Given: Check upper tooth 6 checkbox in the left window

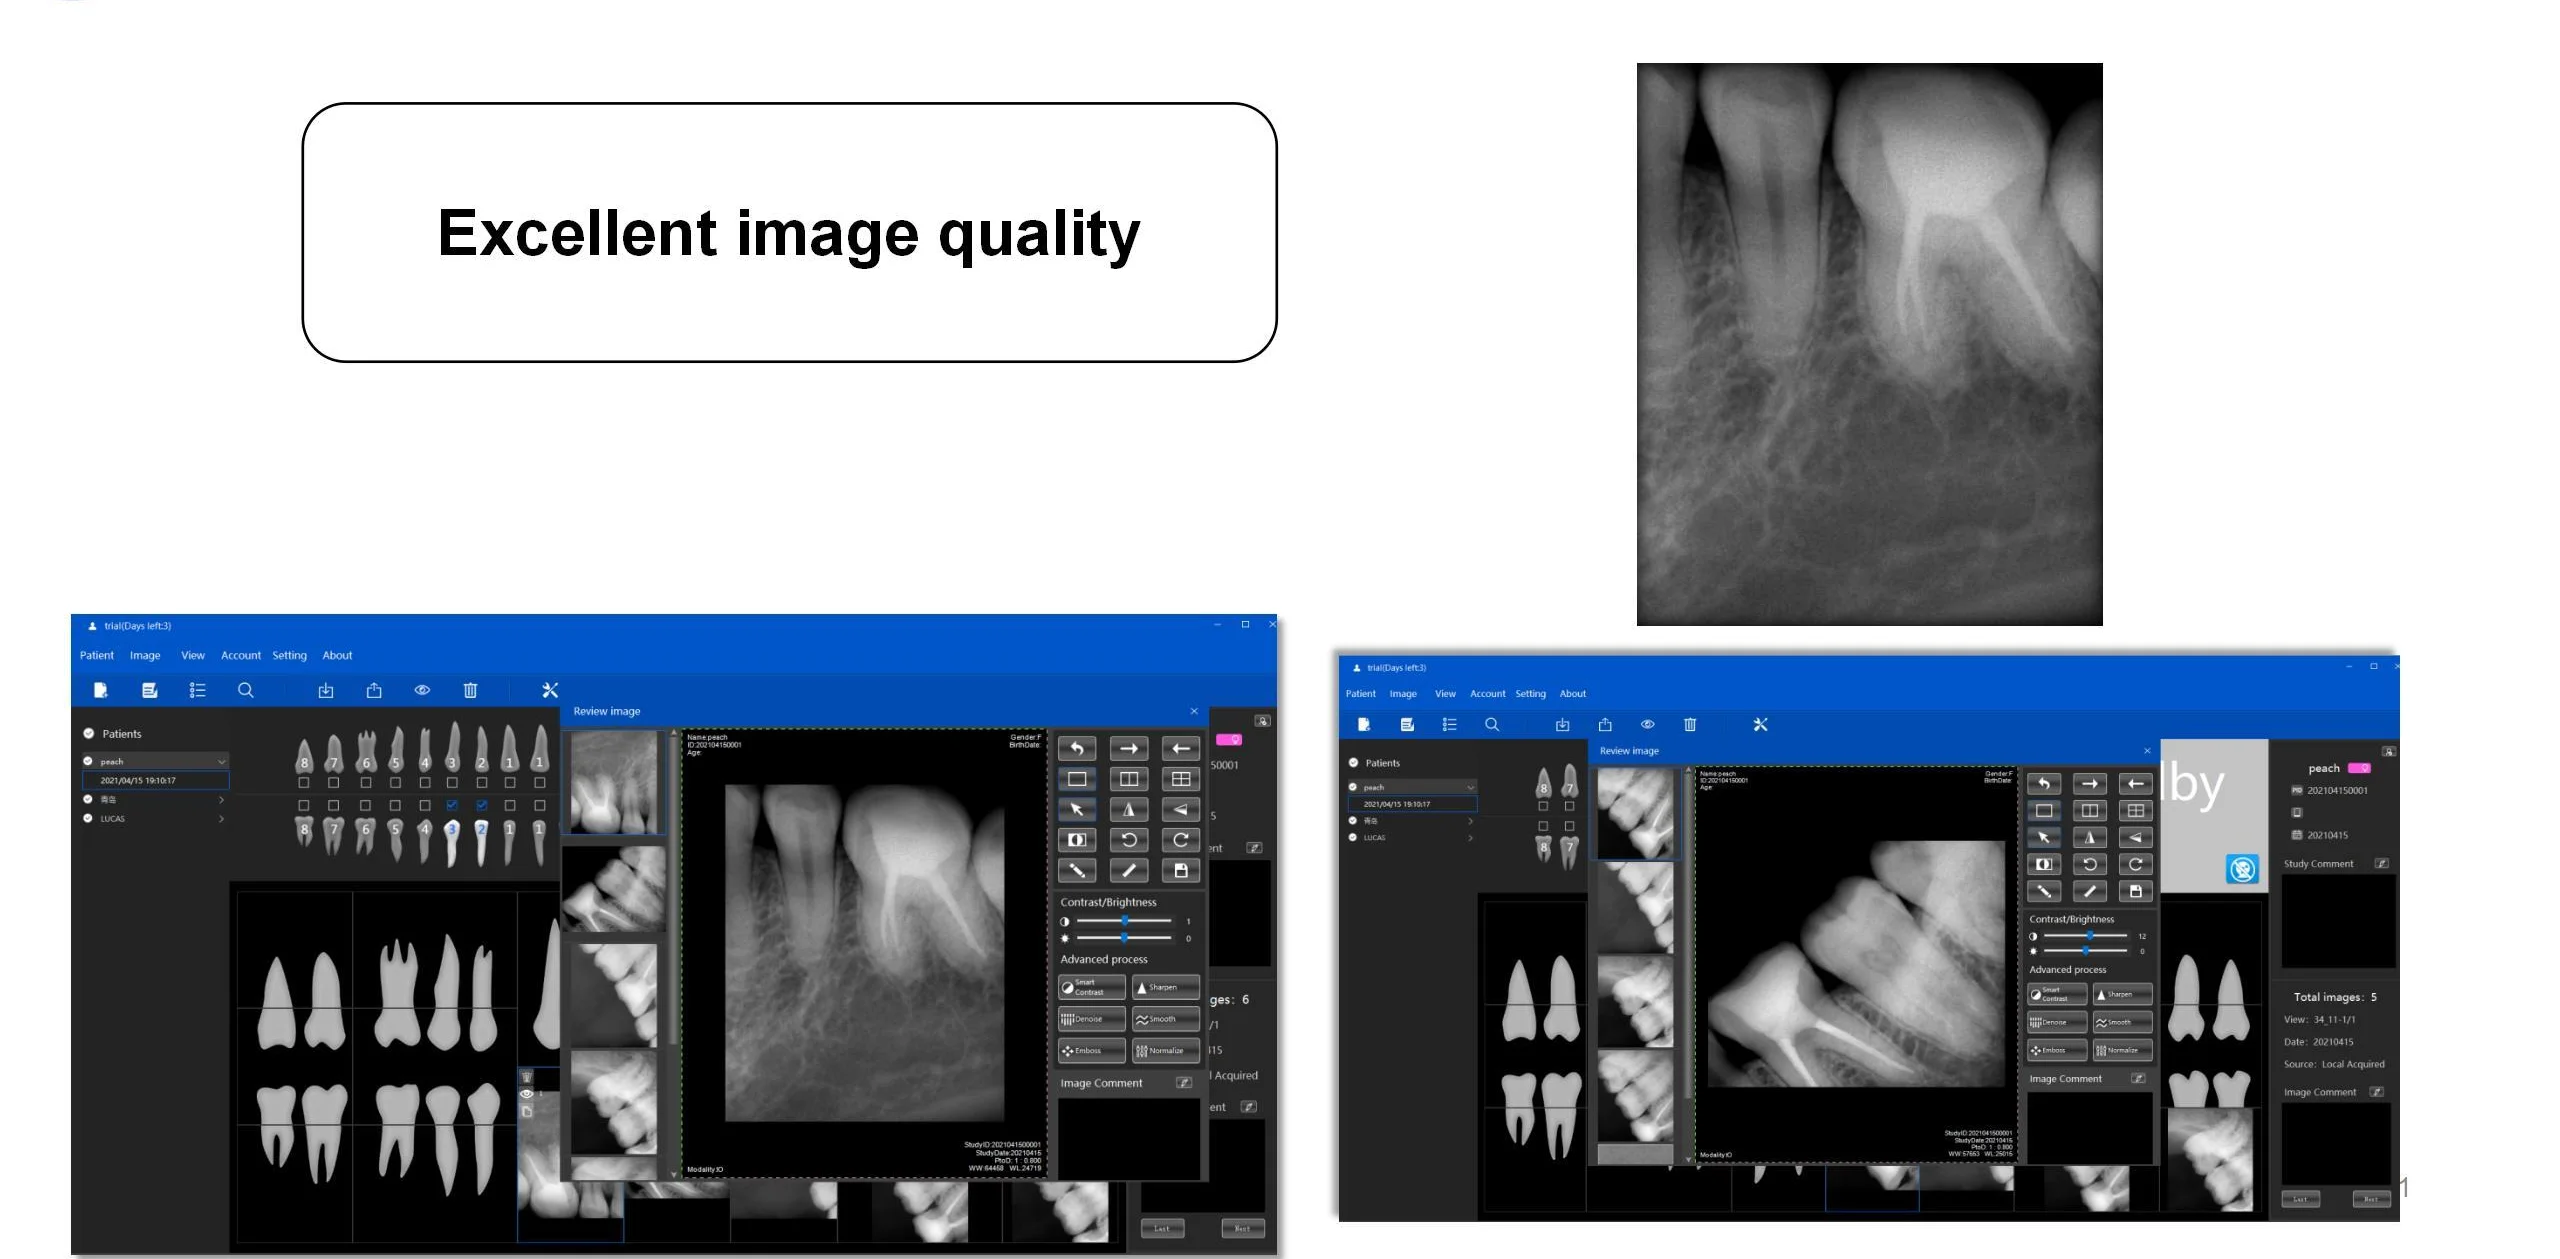Looking at the screenshot, I should [x=366, y=782].
